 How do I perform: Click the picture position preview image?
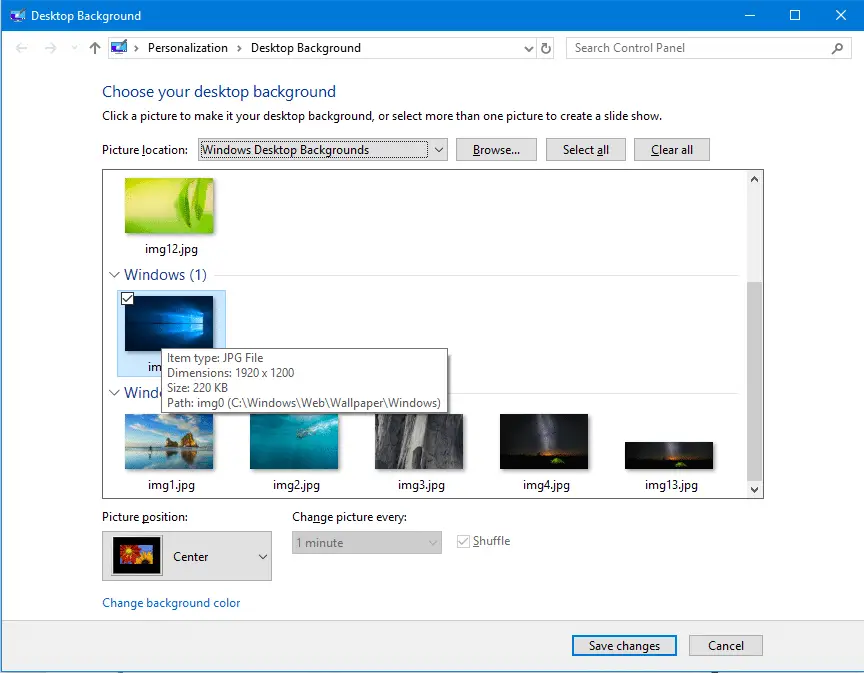[x=137, y=556]
